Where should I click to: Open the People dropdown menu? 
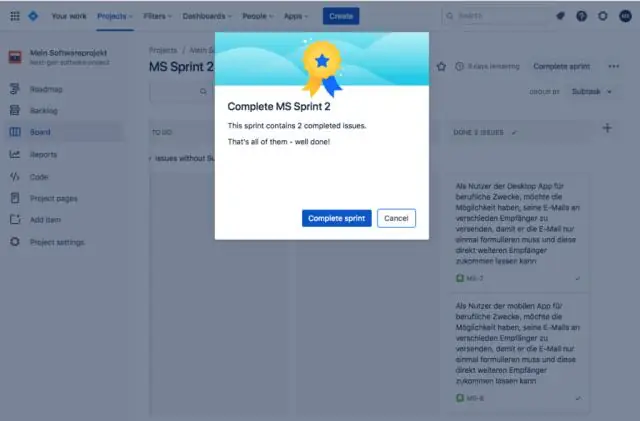click(x=258, y=16)
